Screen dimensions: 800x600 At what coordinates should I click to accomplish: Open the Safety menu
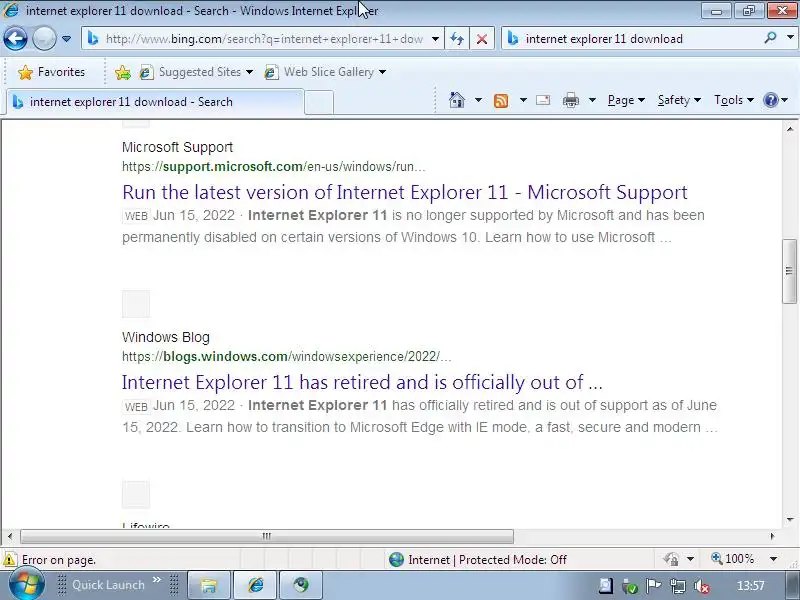679,100
